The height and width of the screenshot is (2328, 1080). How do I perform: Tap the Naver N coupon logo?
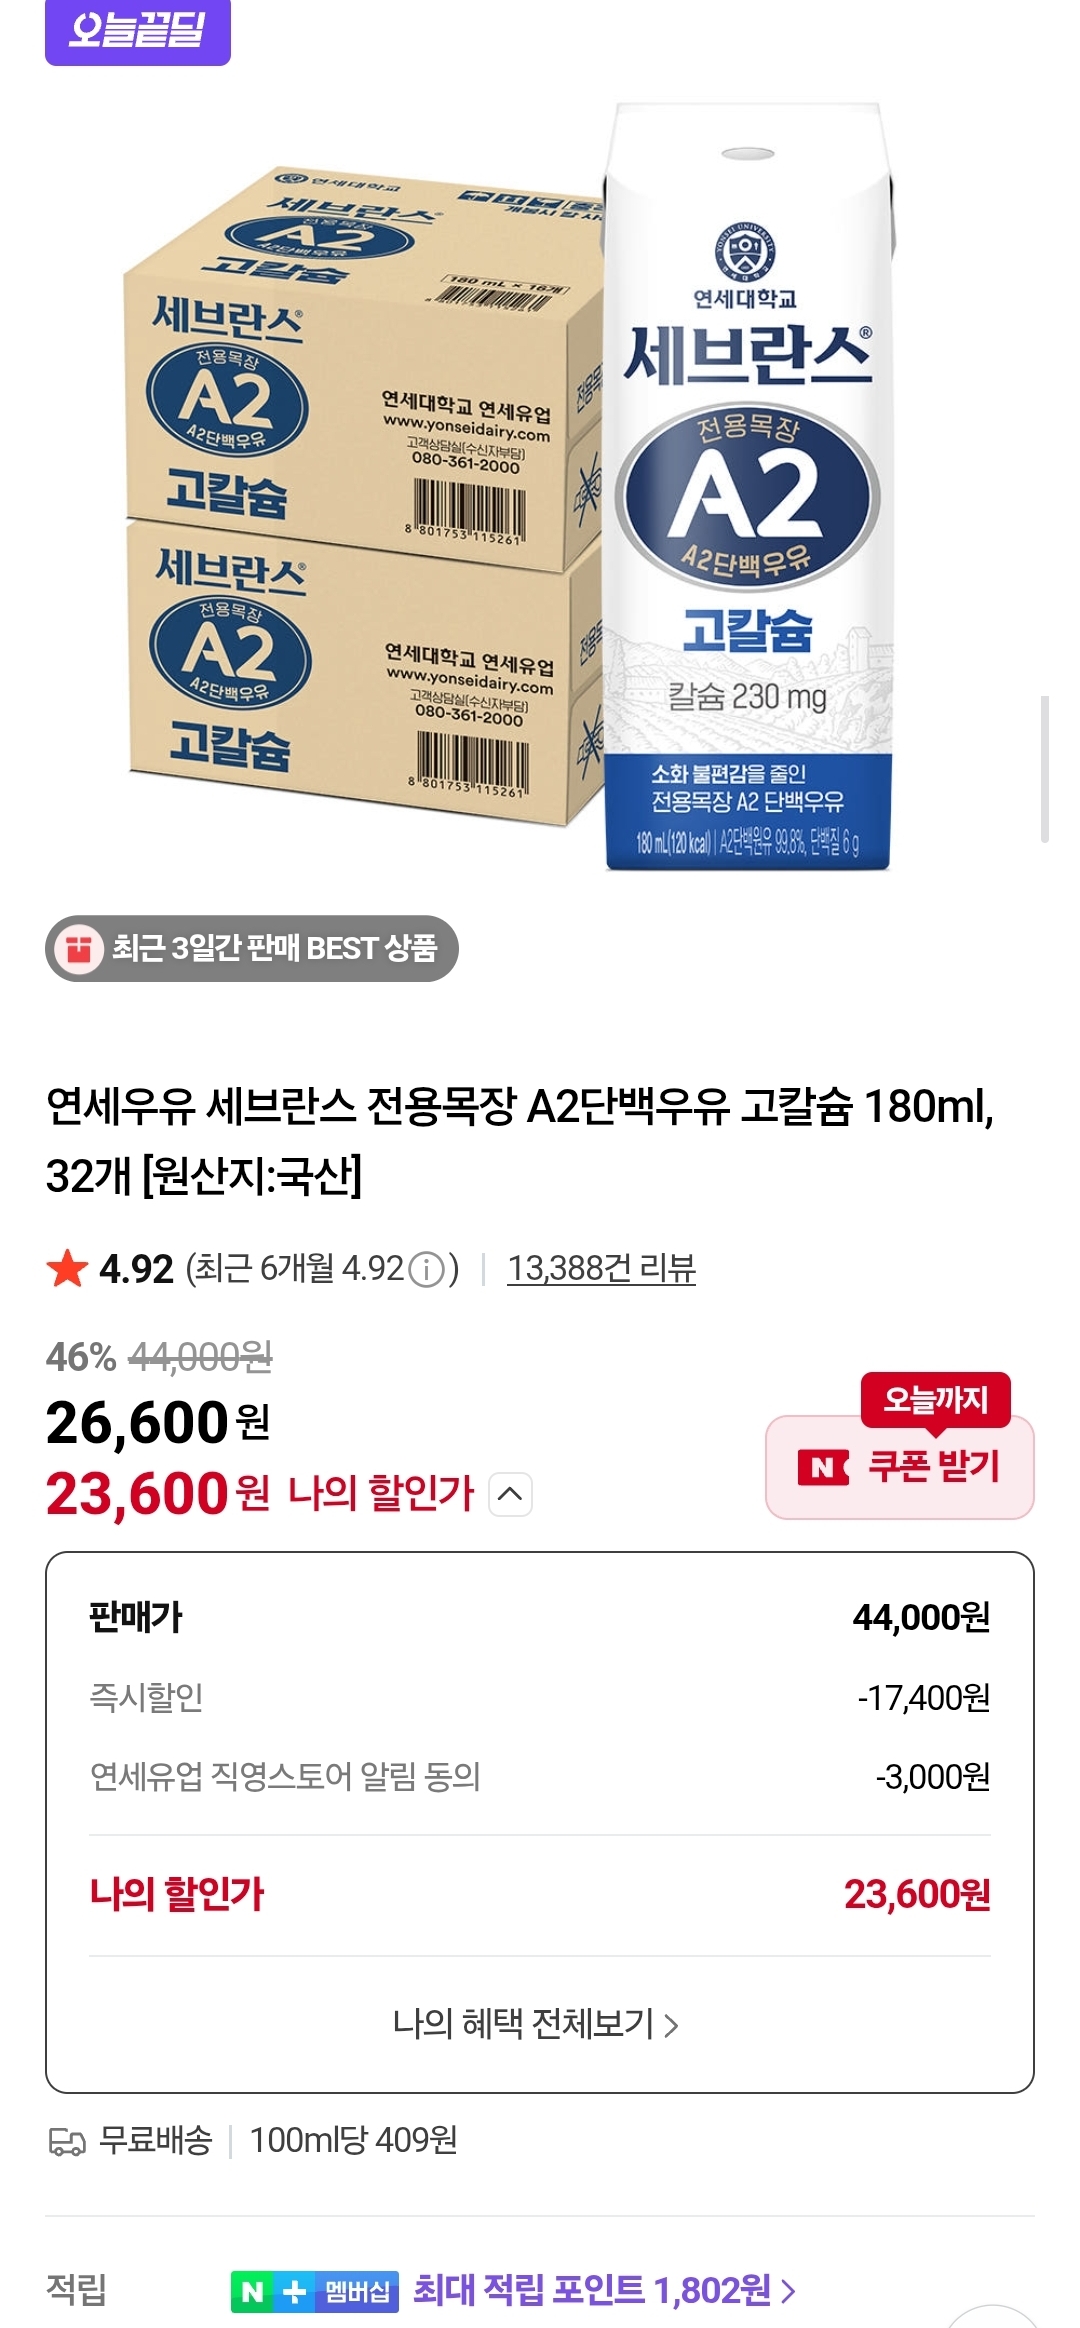(823, 1467)
